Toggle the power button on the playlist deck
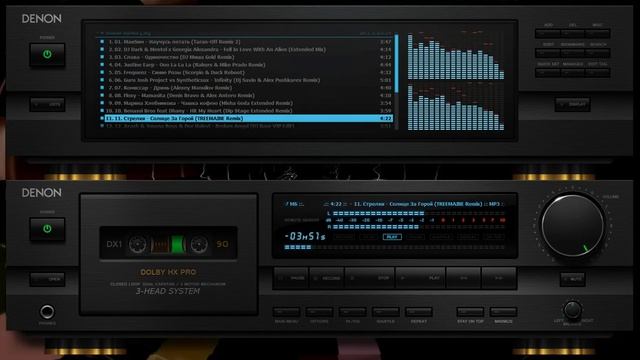Image resolution: width=640 pixels, height=360 pixels. pyautogui.click(x=47, y=54)
